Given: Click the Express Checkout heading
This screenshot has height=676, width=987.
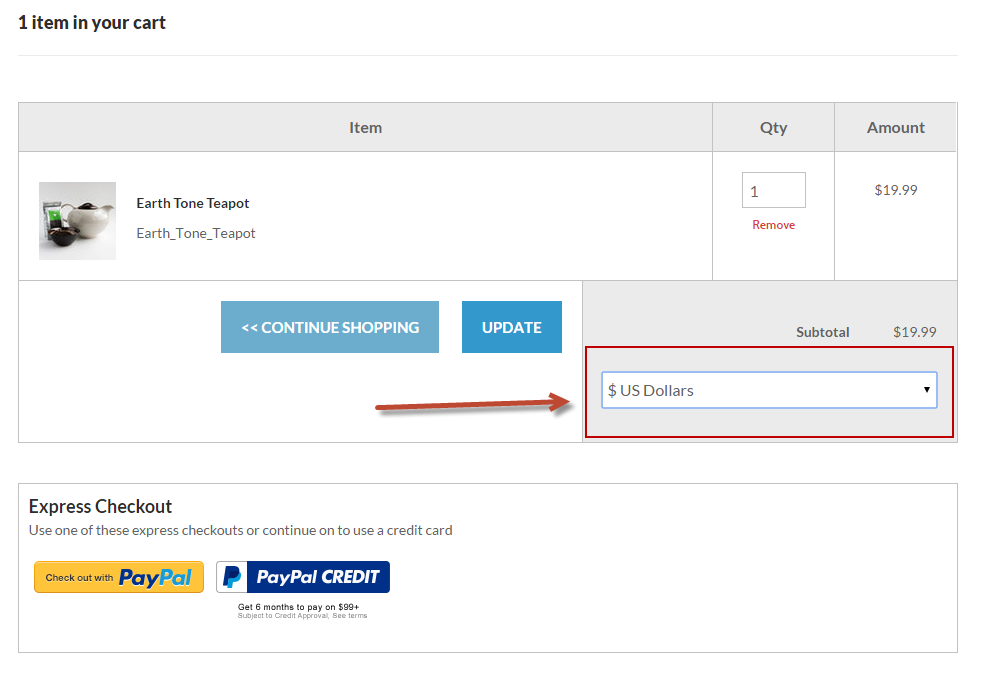Looking at the screenshot, I should coord(100,507).
